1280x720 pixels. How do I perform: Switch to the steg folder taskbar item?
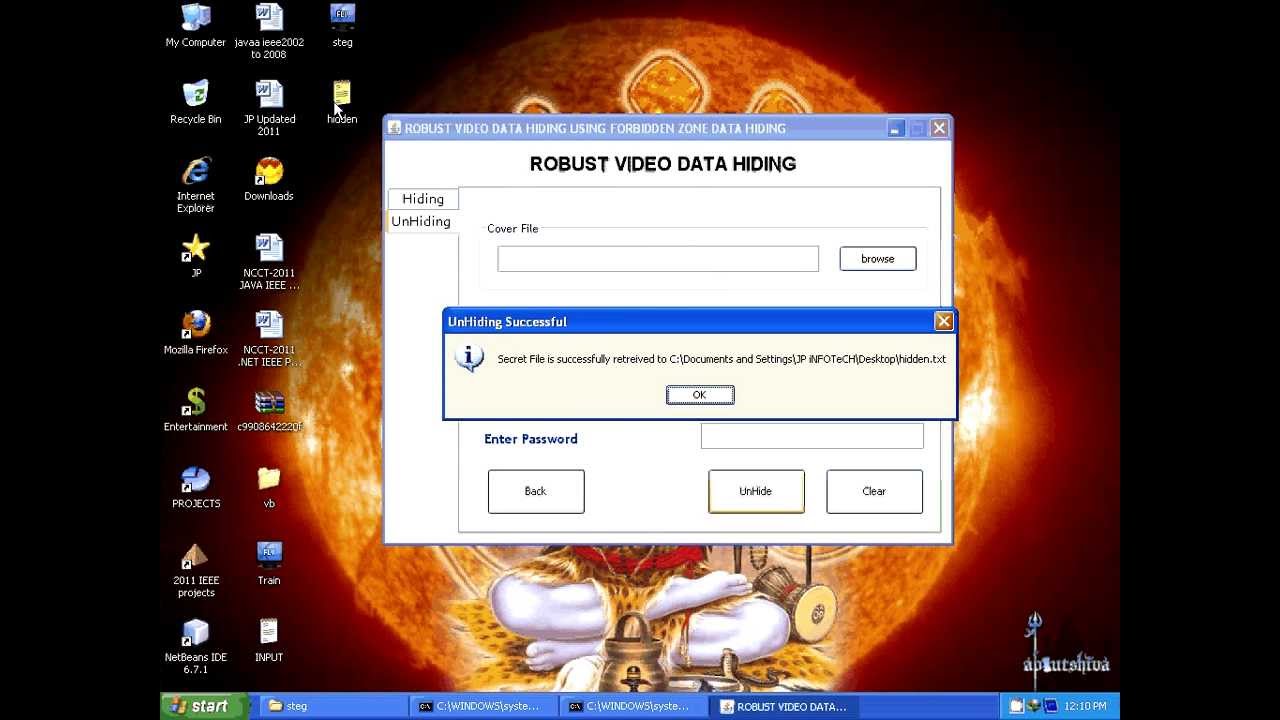[333, 706]
